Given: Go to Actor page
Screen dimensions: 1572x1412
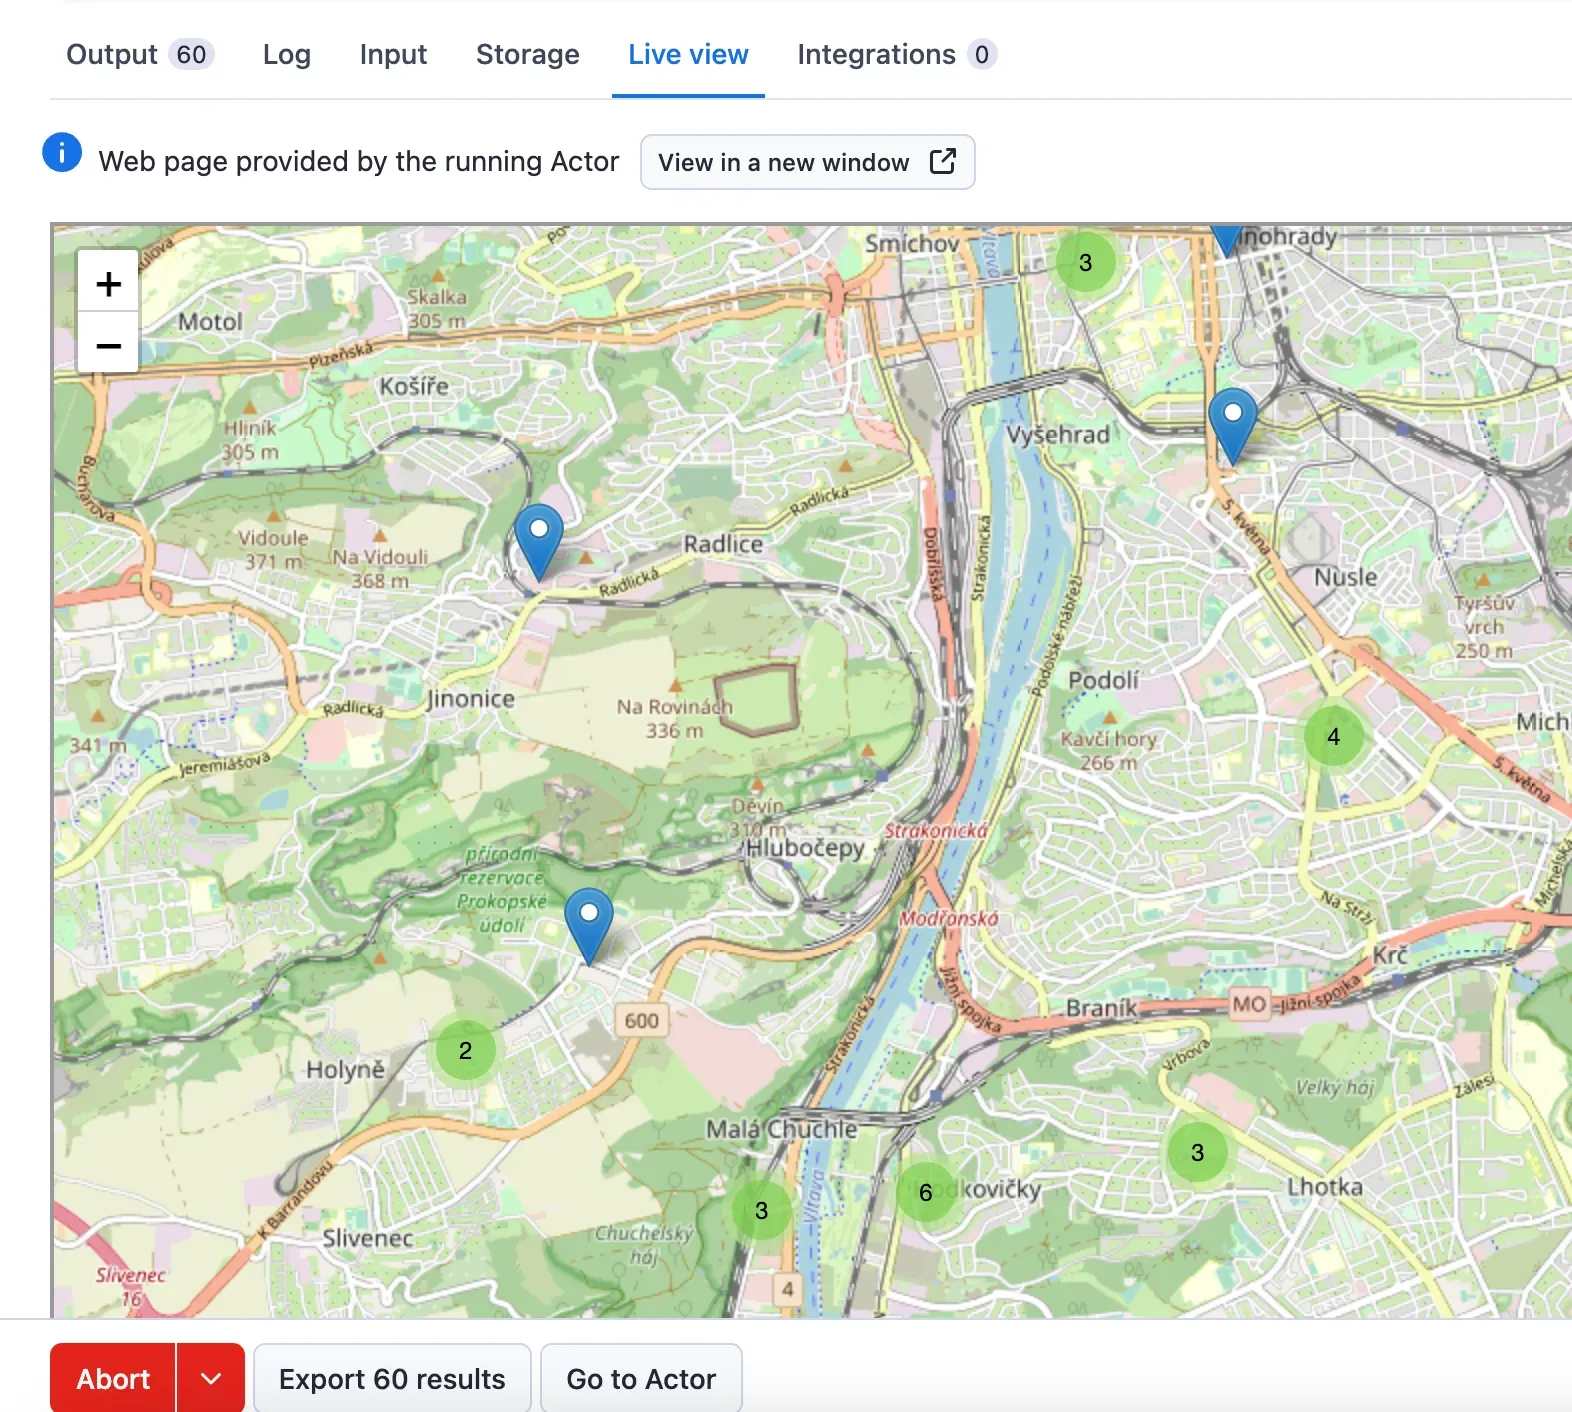Looking at the screenshot, I should click(x=641, y=1379).
